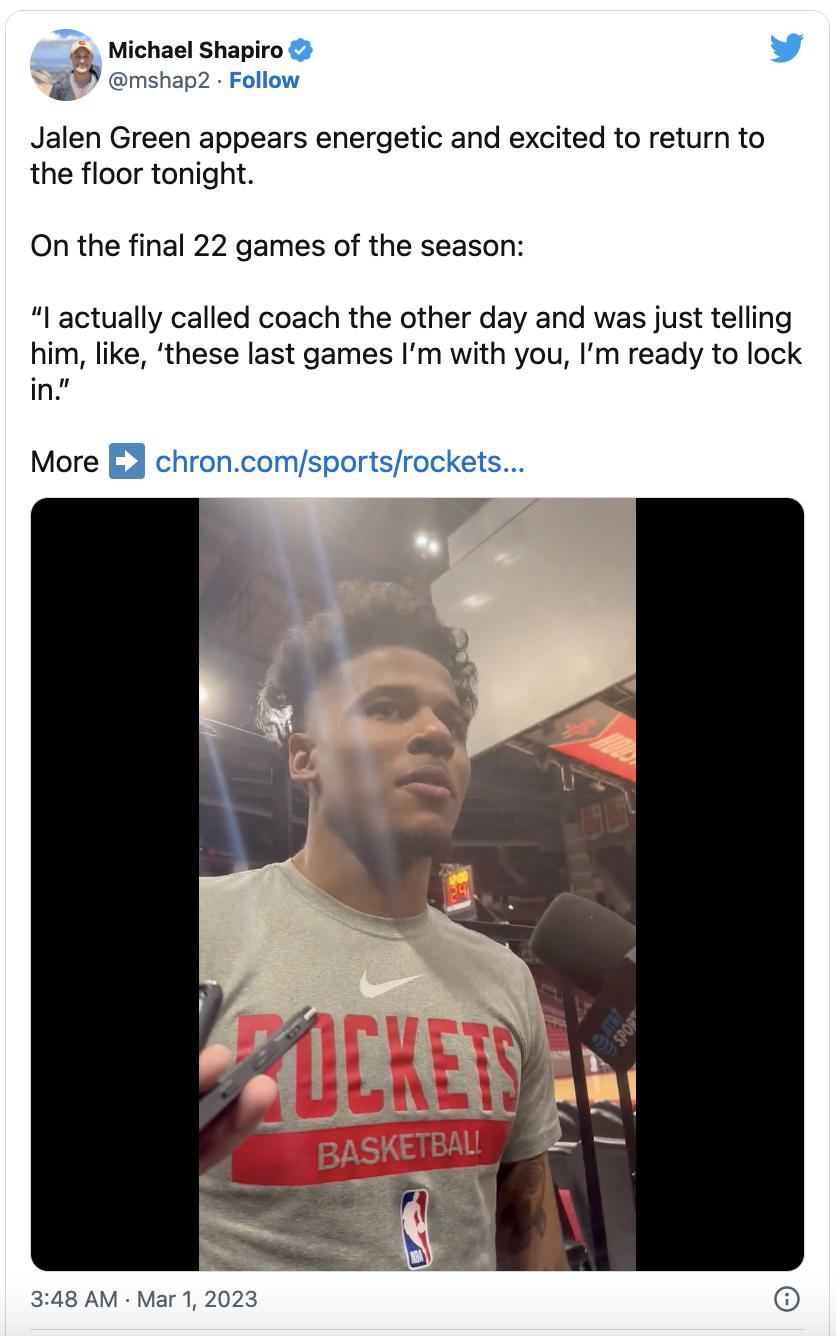The height and width of the screenshot is (1336, 836).
Task: Play the Jalen Green interview video
Action: (x=417, y=884)
